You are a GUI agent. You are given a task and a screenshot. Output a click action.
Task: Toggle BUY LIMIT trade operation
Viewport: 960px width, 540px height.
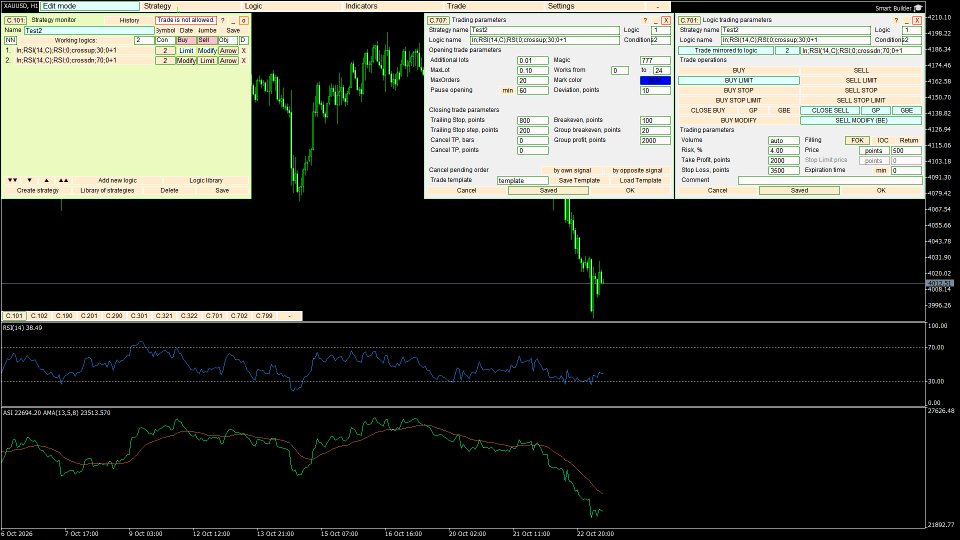[x=738, y=80]
